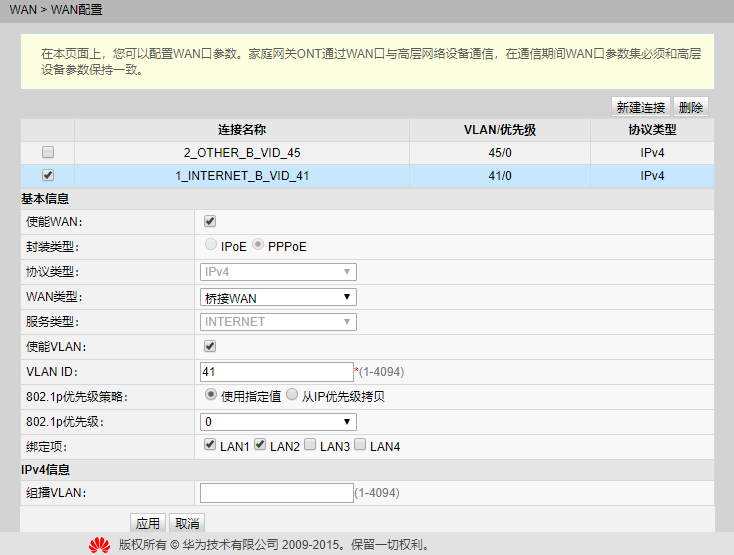Expand the 802.1p优先级 dropdown
Image resolution: width=734 pixels, height=555 pixels.
click(x=278, y=422)
